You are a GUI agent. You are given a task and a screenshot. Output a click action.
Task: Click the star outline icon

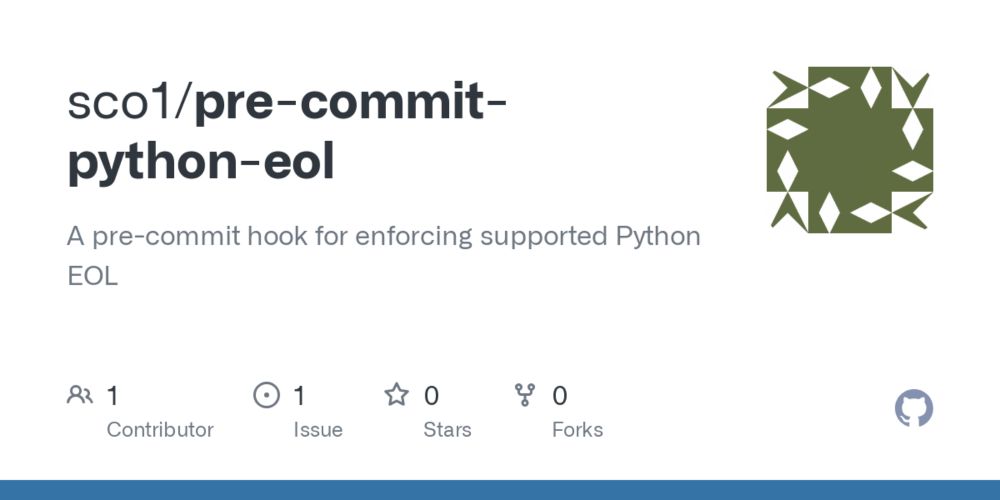pos(396,395)
